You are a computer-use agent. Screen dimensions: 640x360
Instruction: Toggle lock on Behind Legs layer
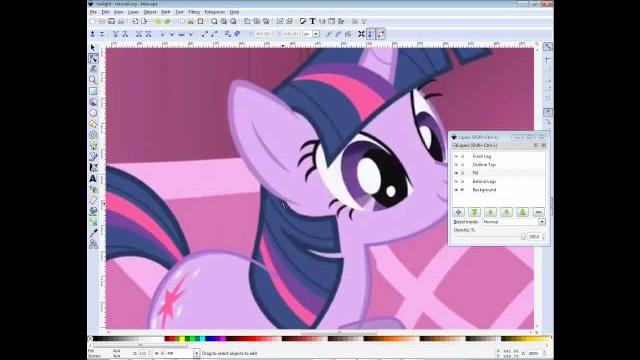[462, 181]
